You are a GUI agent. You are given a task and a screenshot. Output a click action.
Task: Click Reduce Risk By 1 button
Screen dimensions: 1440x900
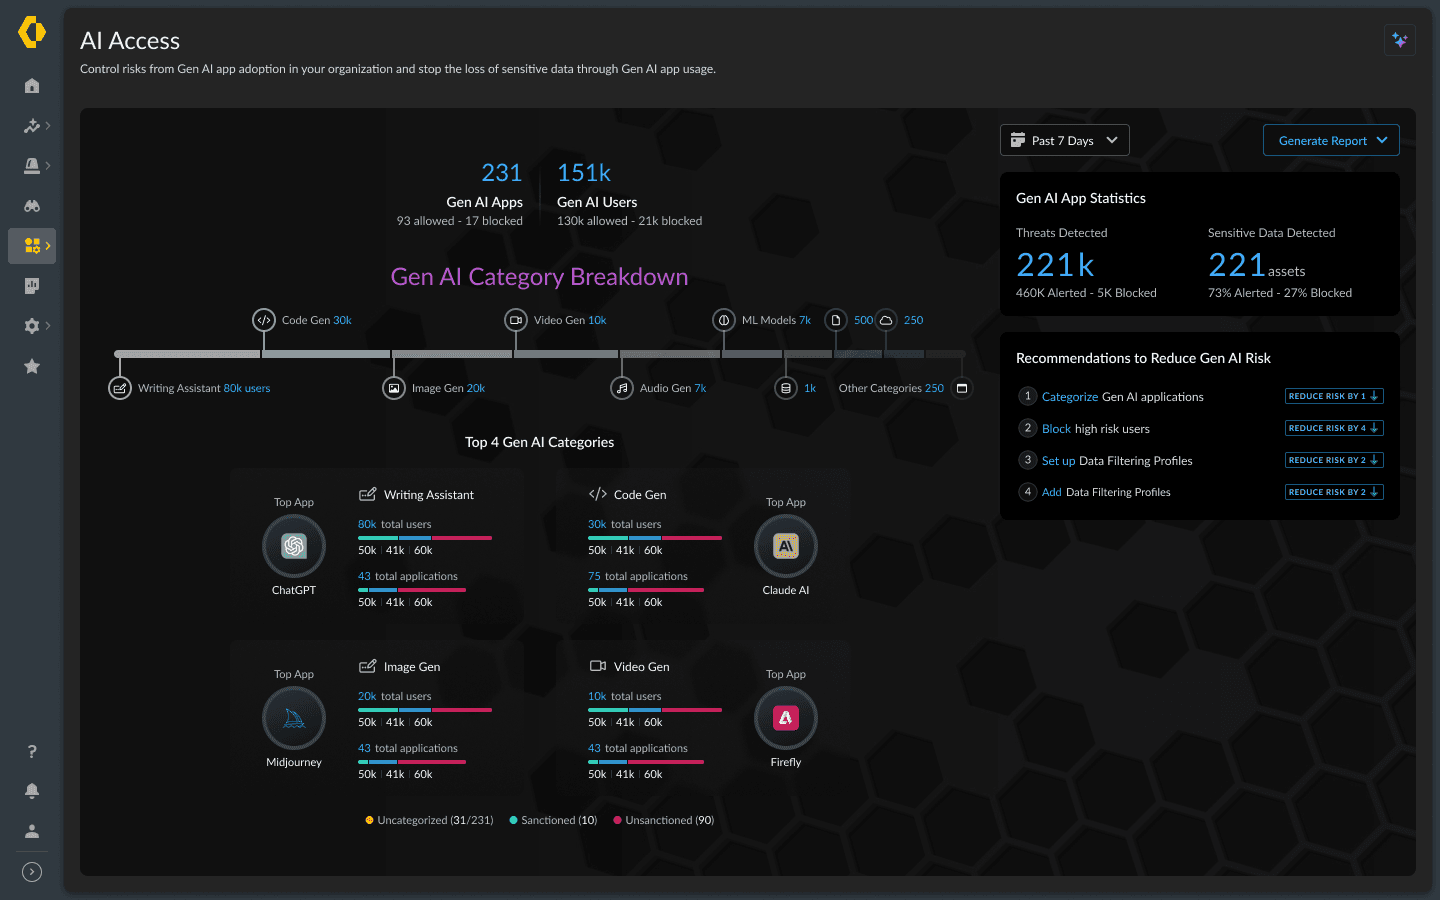(x=1334, y=396)
